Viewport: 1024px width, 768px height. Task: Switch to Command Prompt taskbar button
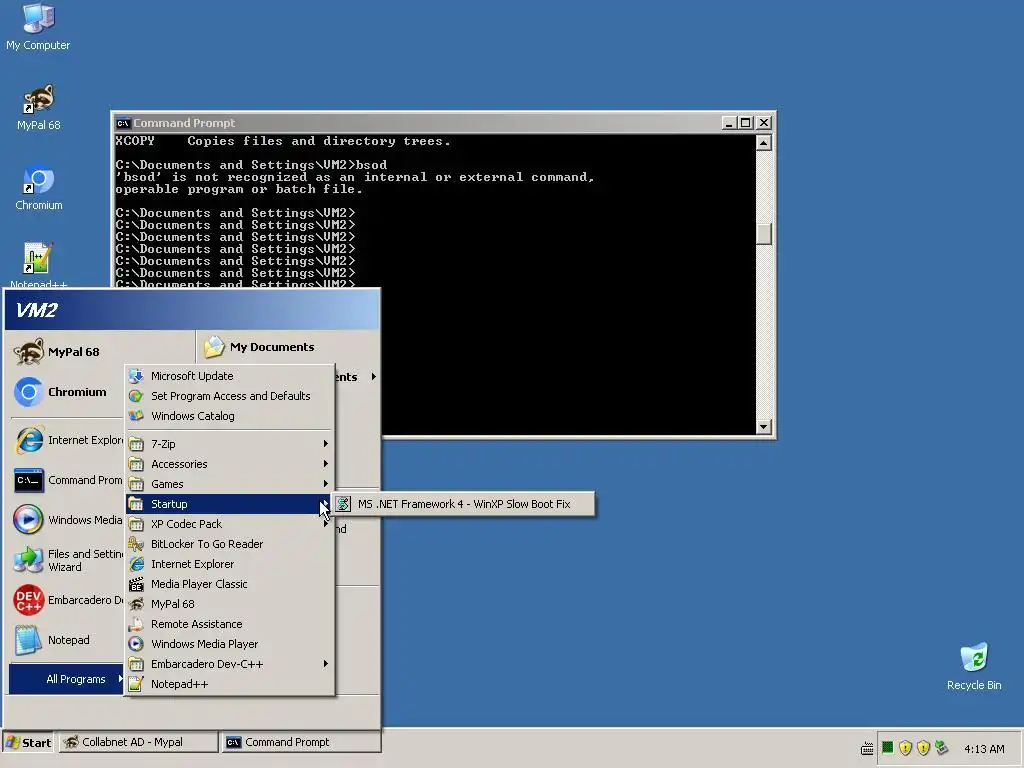point(300,743)
